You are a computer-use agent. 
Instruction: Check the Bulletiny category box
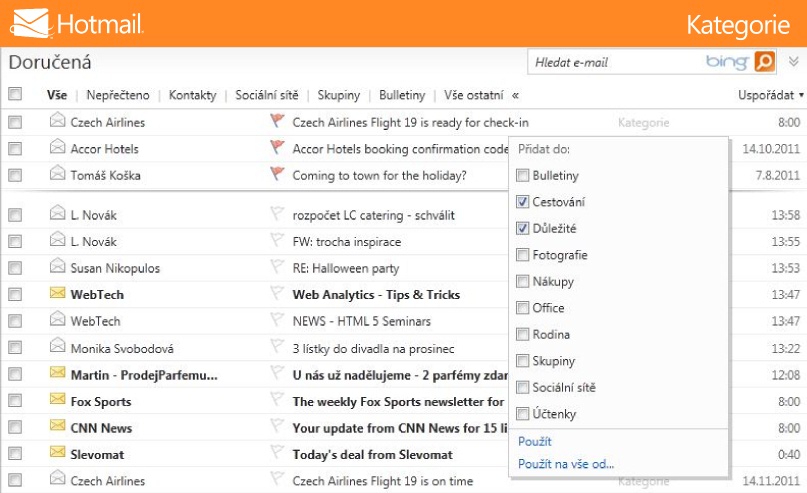click(x=522, y=175)
